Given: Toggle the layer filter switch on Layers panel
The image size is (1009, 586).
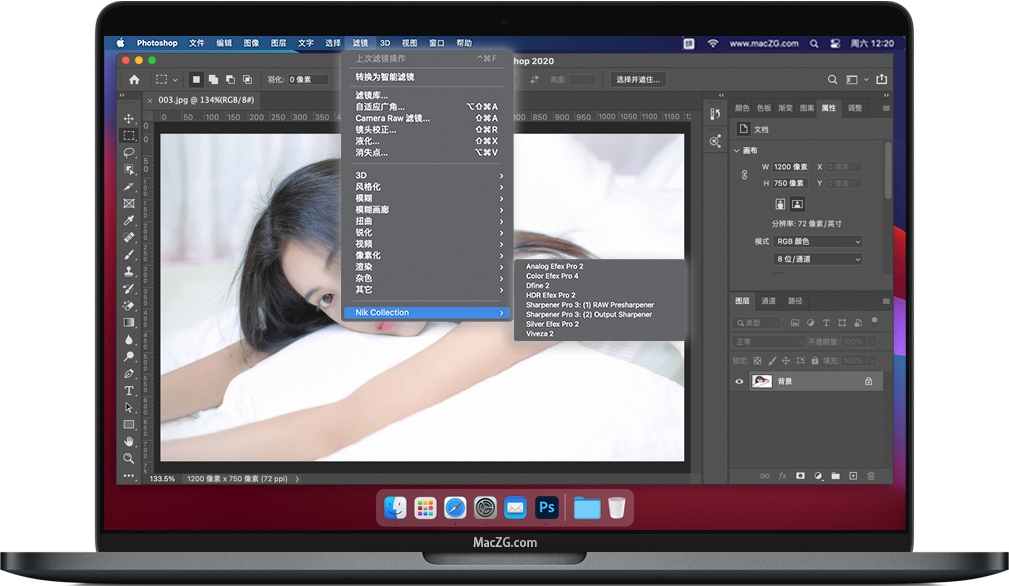Looking at the screenshot, I should click(874, 323).
